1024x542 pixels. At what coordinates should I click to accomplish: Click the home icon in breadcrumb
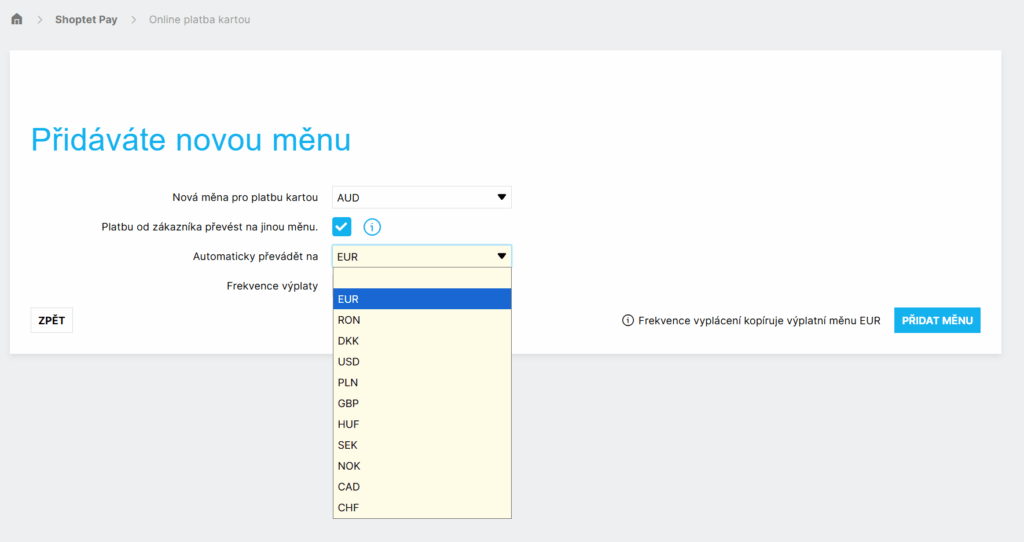pos(17,19)
